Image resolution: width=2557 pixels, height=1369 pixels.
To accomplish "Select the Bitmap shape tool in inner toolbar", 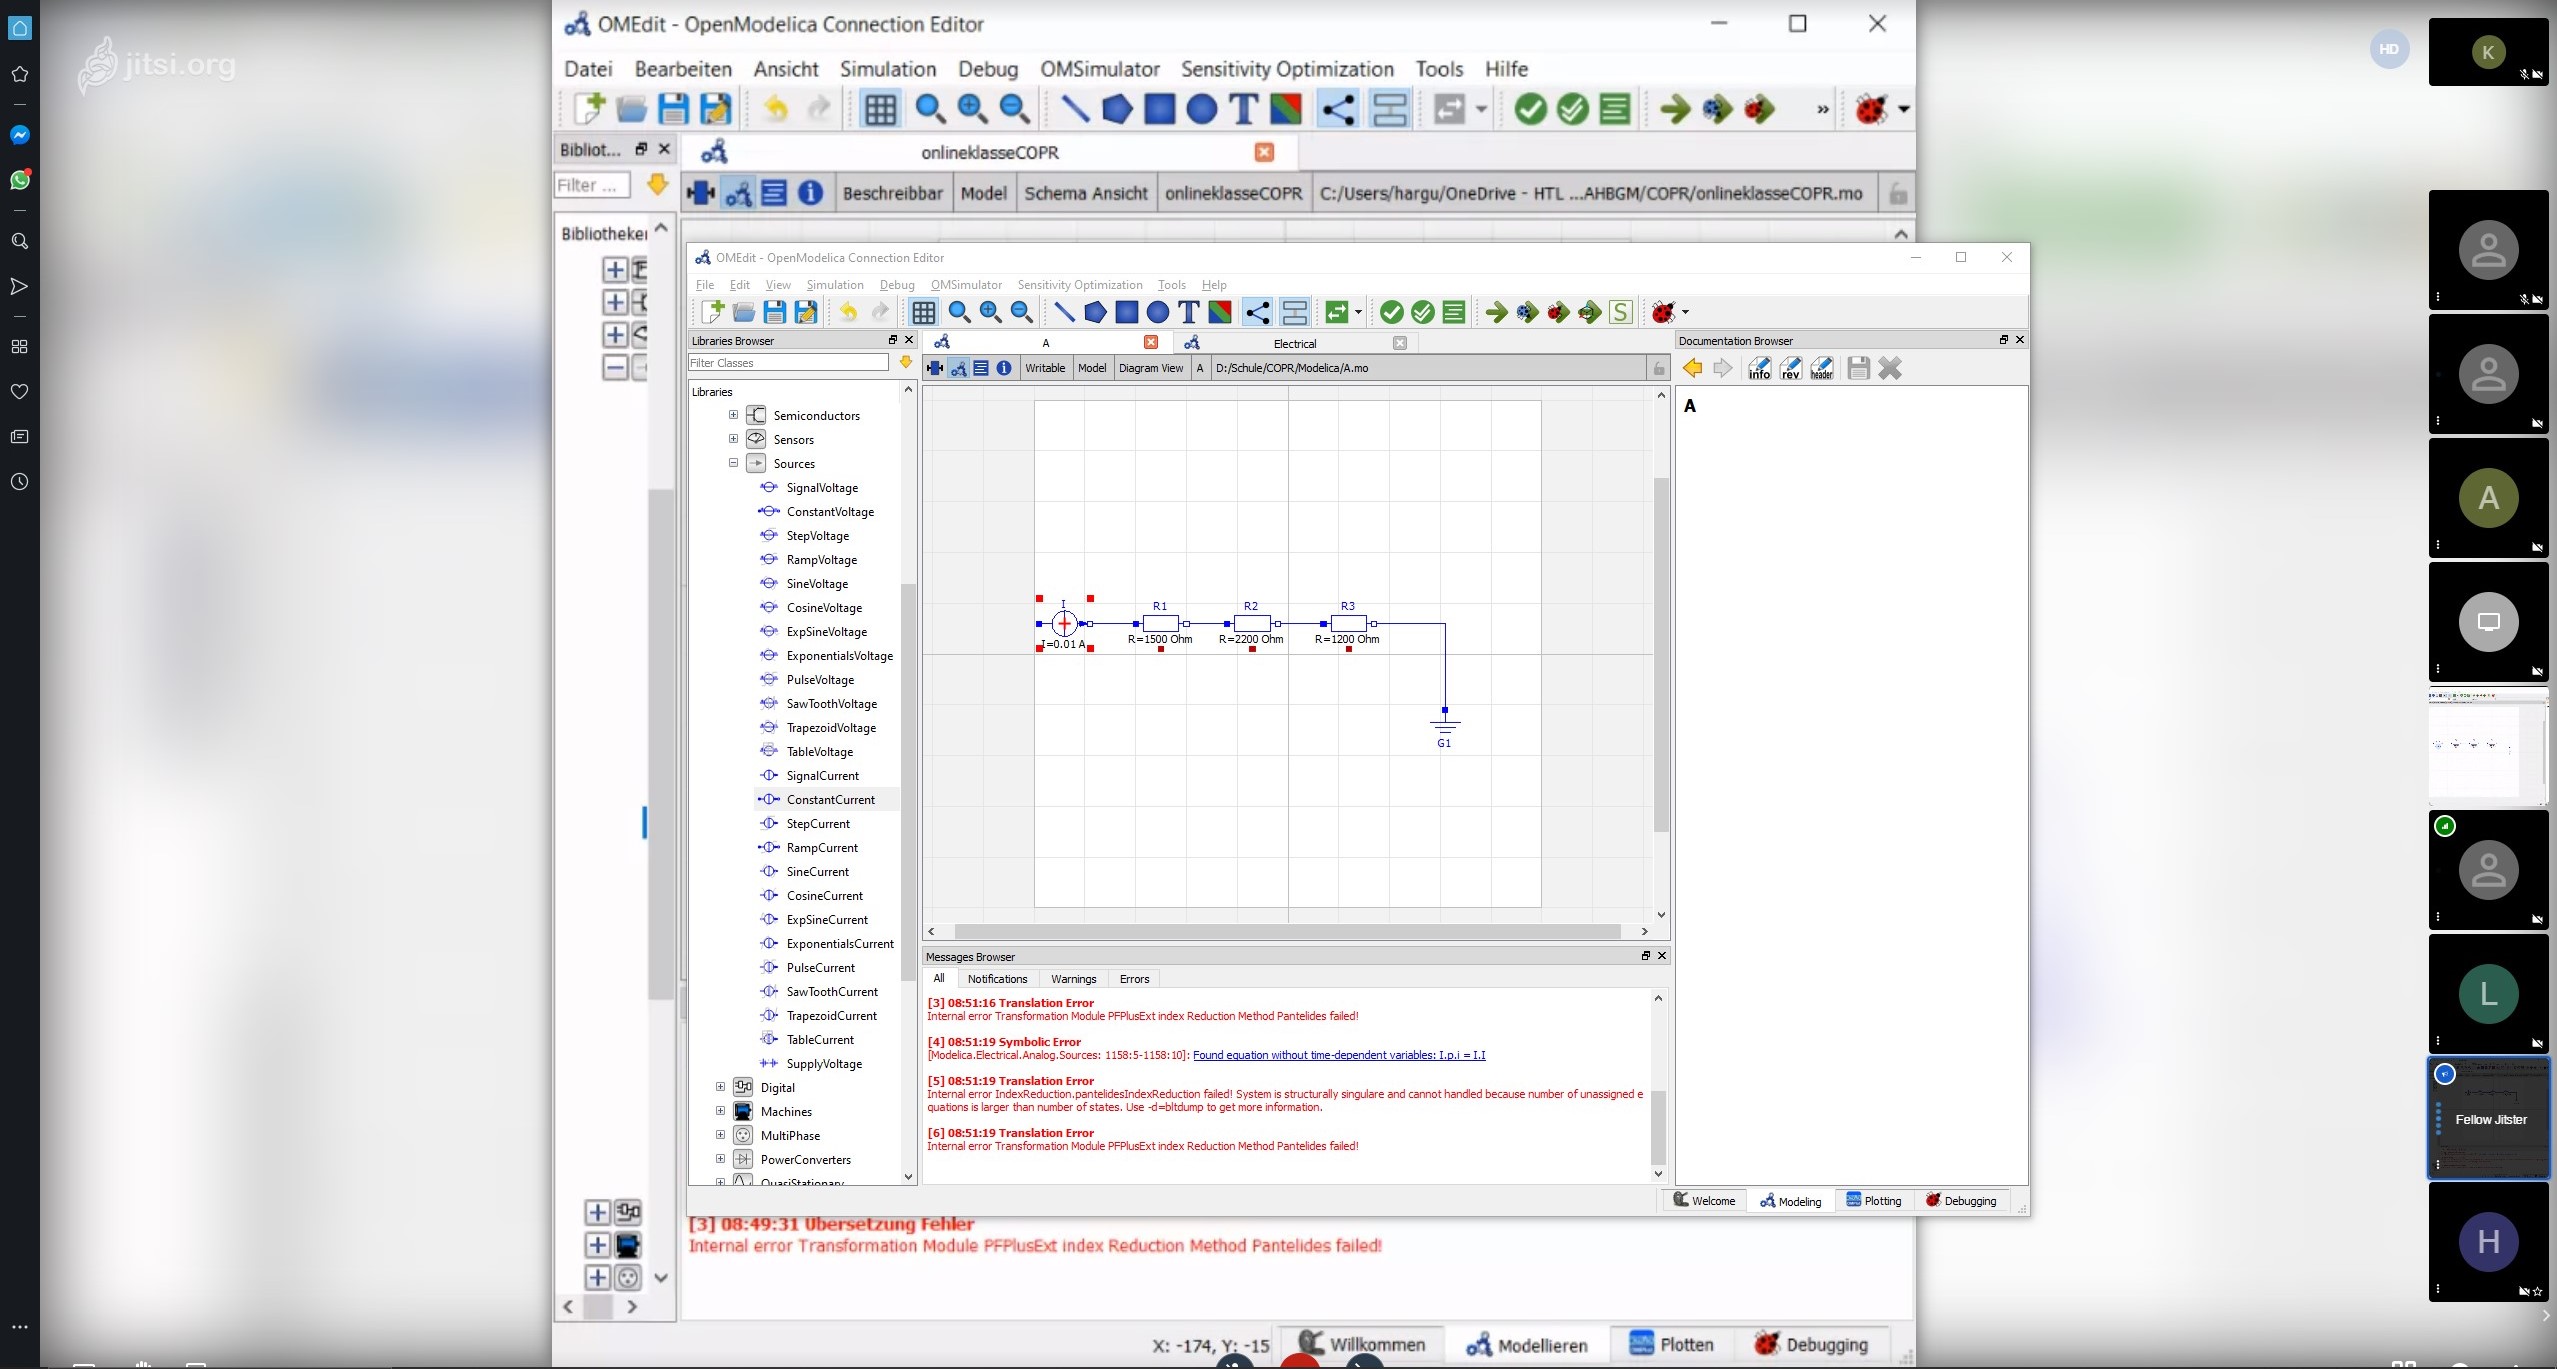I will tap(1219, 313).
